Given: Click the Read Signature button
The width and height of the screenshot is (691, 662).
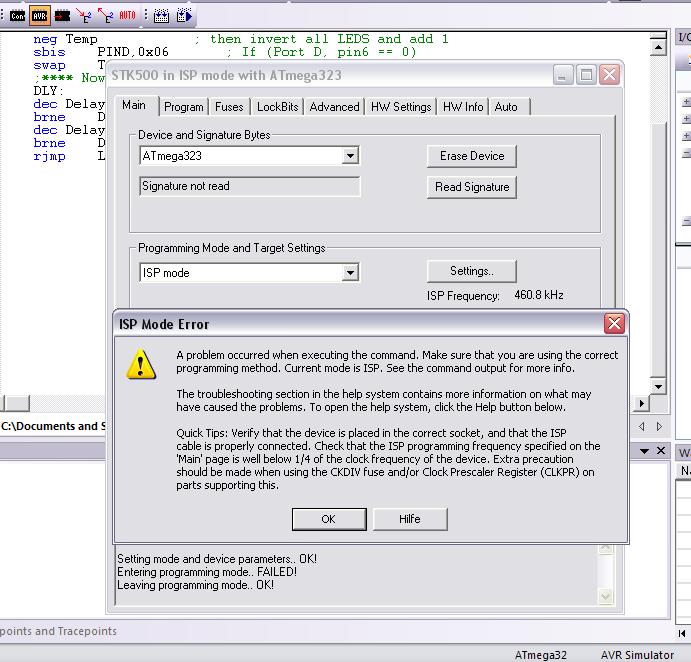Looking at the screenshot, I should pyautogui.click(x=472, y=187).
